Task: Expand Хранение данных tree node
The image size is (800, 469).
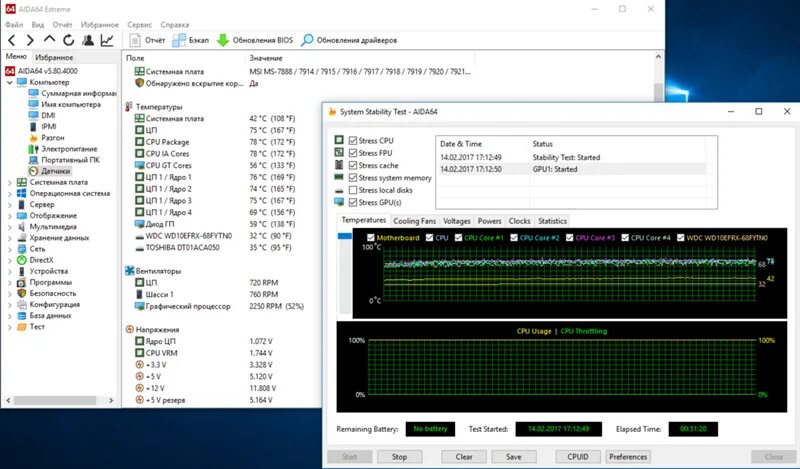Action: pos(10,238)
